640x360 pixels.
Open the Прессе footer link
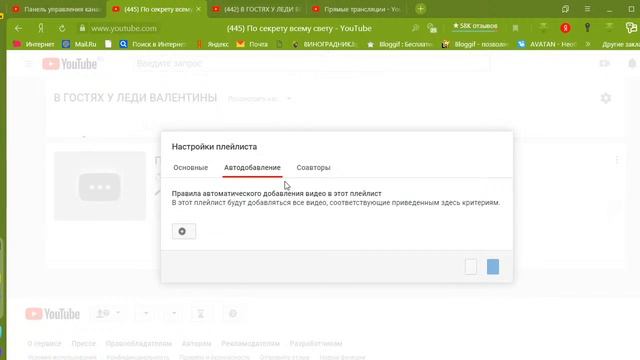(83, 344)
